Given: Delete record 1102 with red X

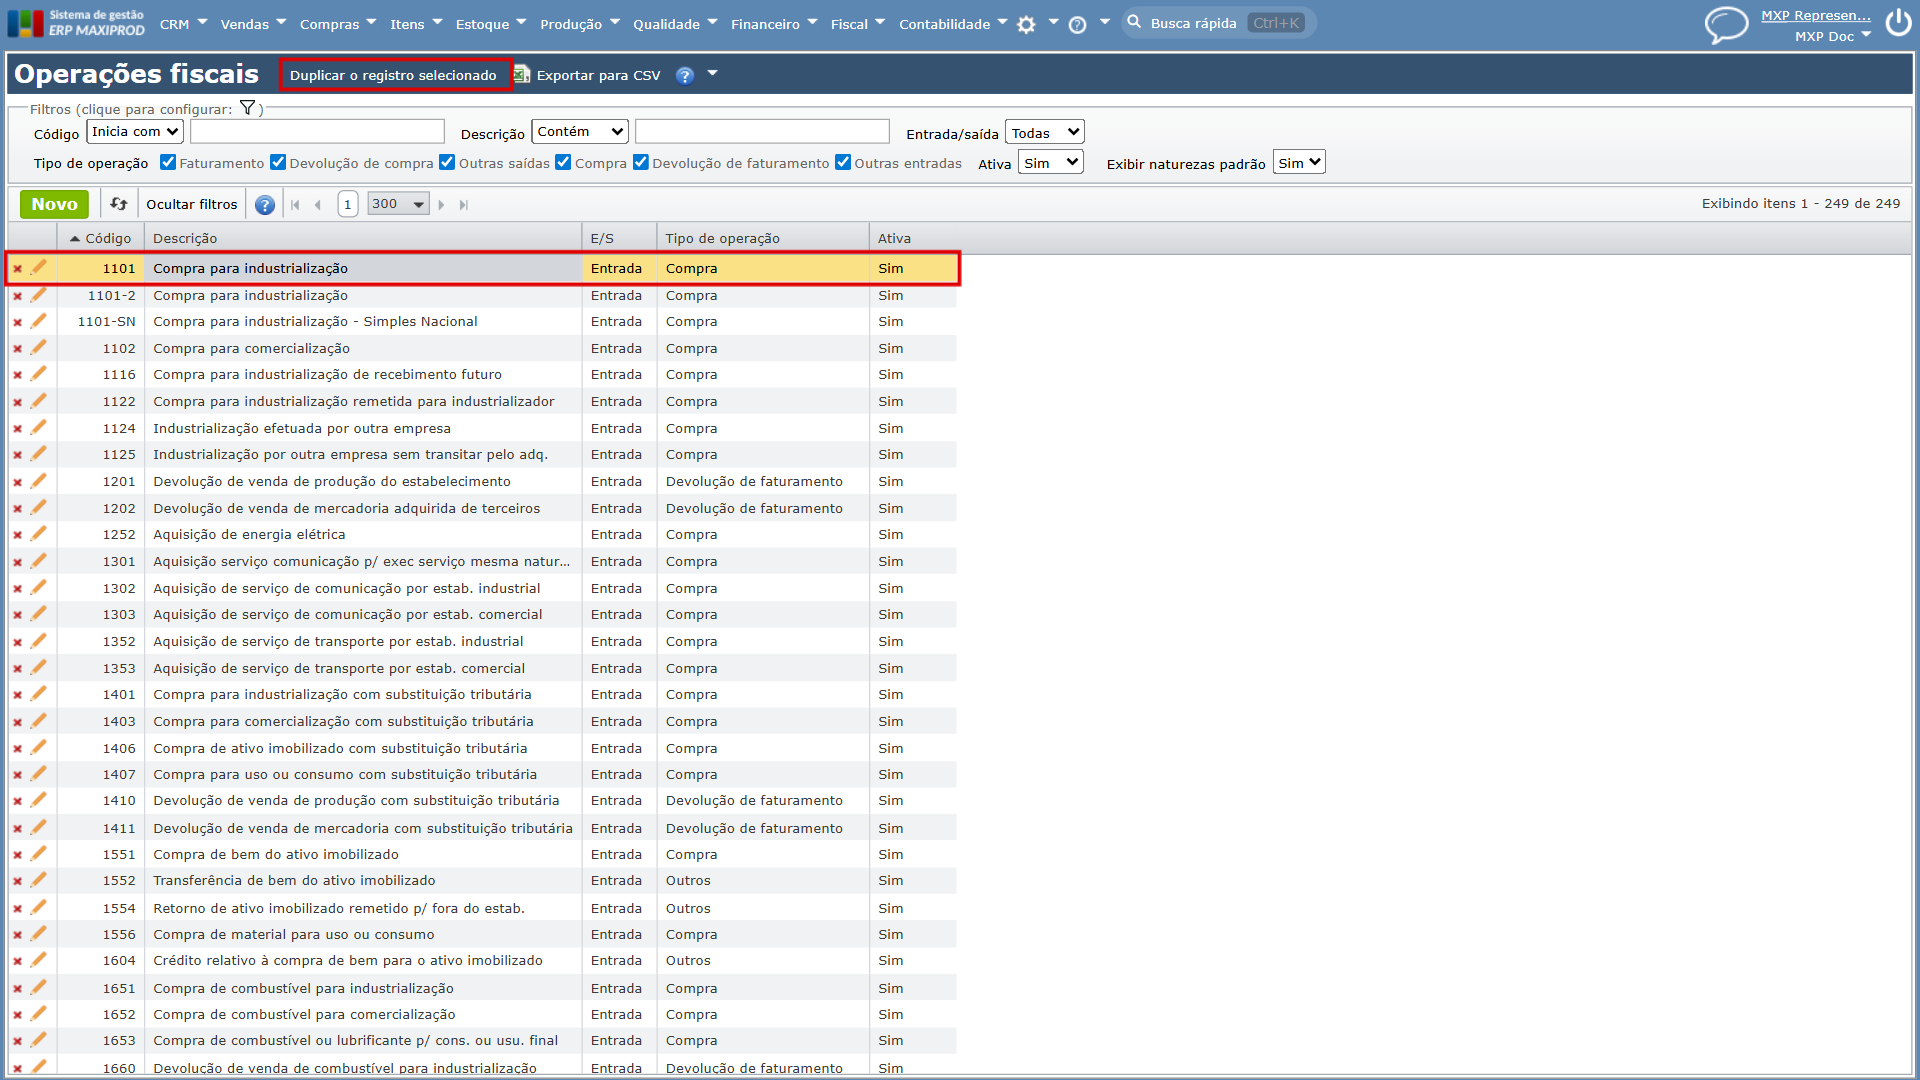Looking at the screenshot, I should click(17, 349).
